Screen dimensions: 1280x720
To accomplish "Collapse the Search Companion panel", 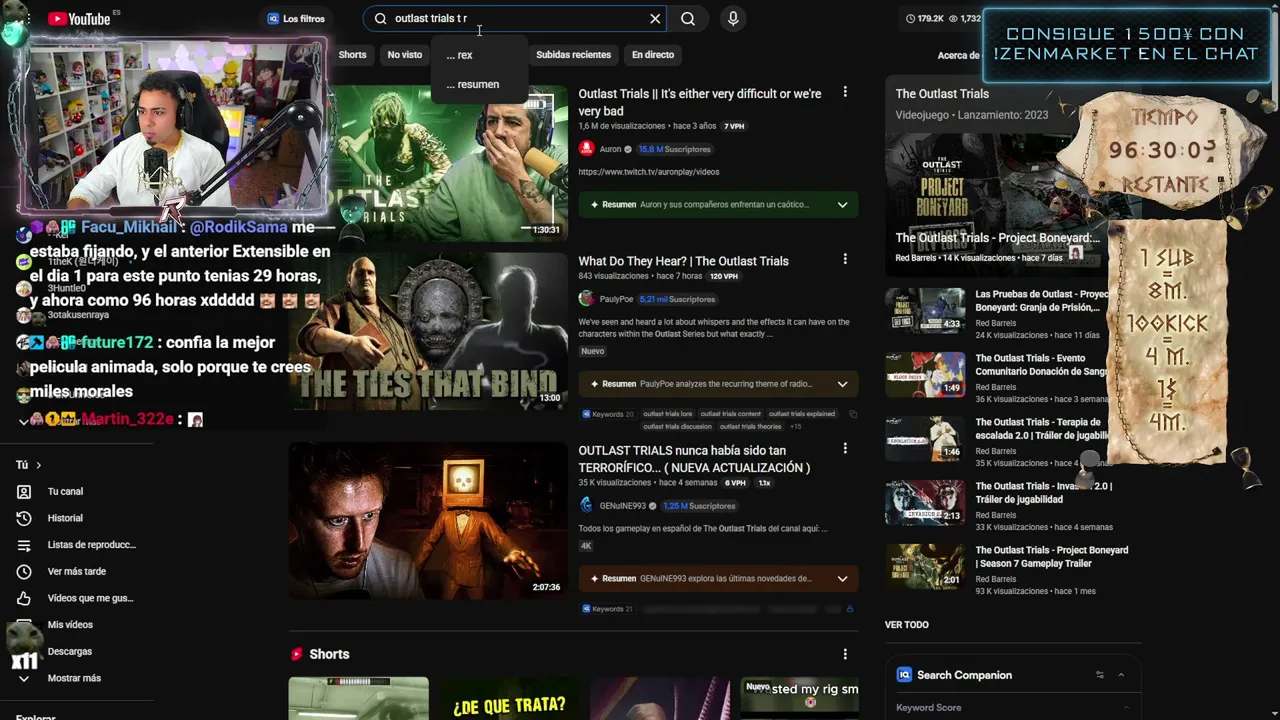I will (x=1121, y=675).
